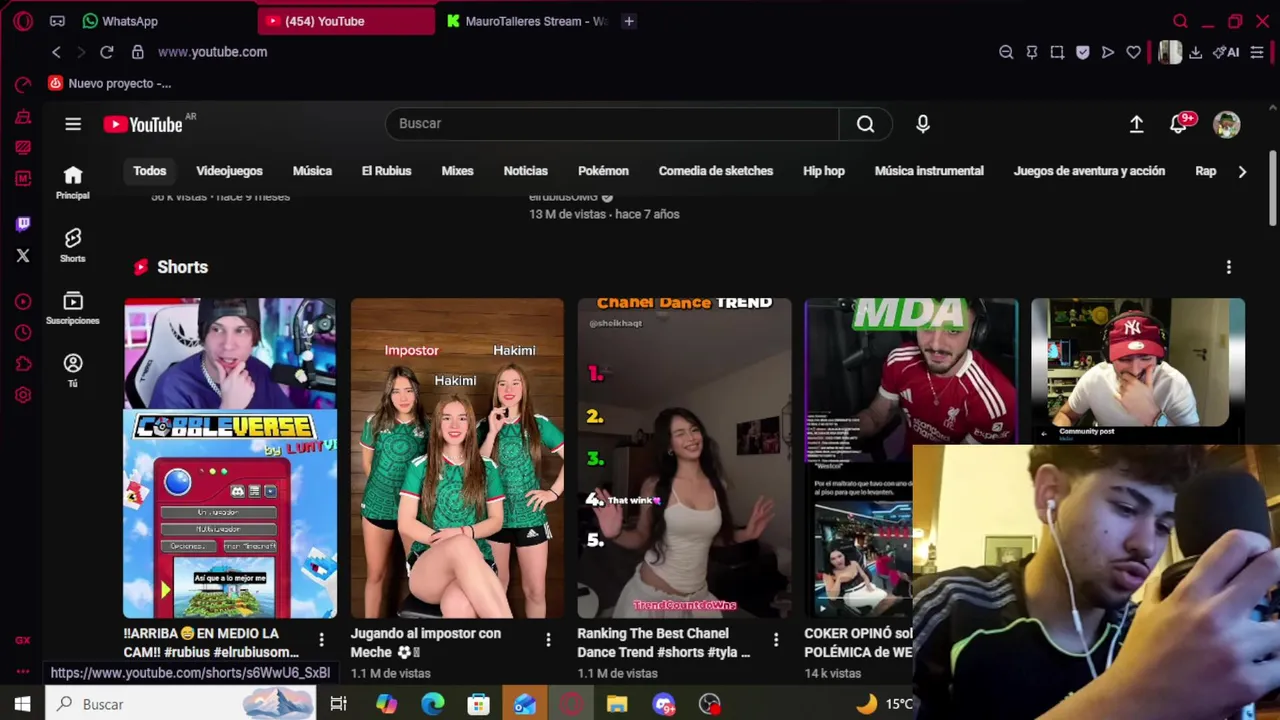Click the tab search magnifier in title bar
This screenshot has height=720, width=1280.
tap(1181, 21)
